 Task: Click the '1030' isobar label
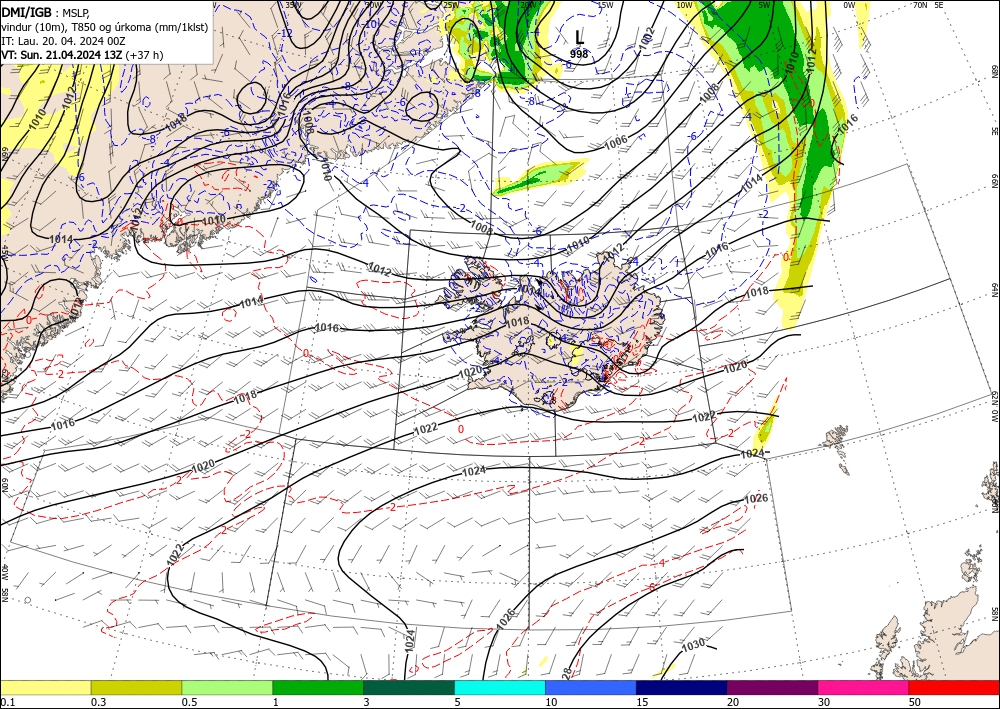pos(693,644)
